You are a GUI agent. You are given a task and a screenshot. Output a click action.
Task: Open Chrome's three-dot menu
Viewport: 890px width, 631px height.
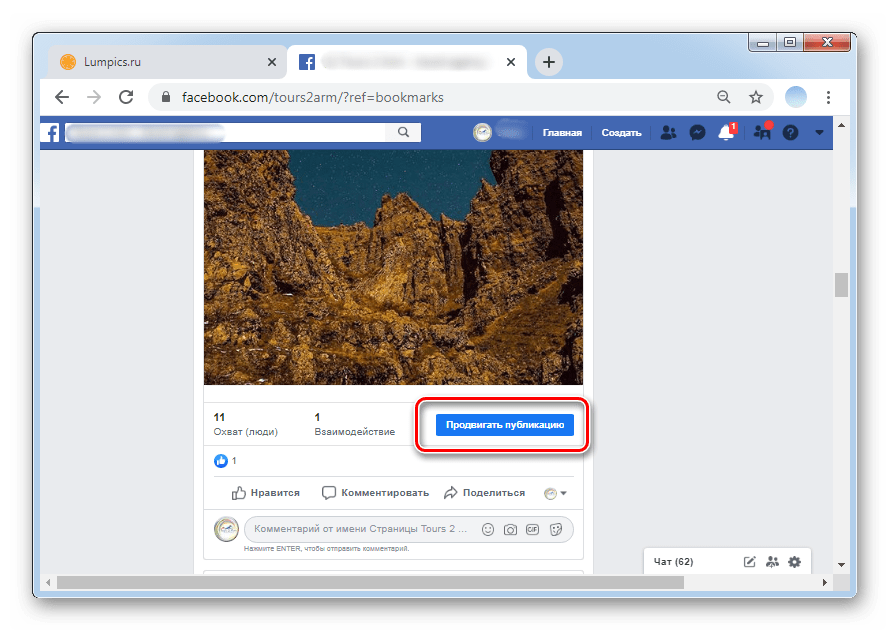coord(828,97)
